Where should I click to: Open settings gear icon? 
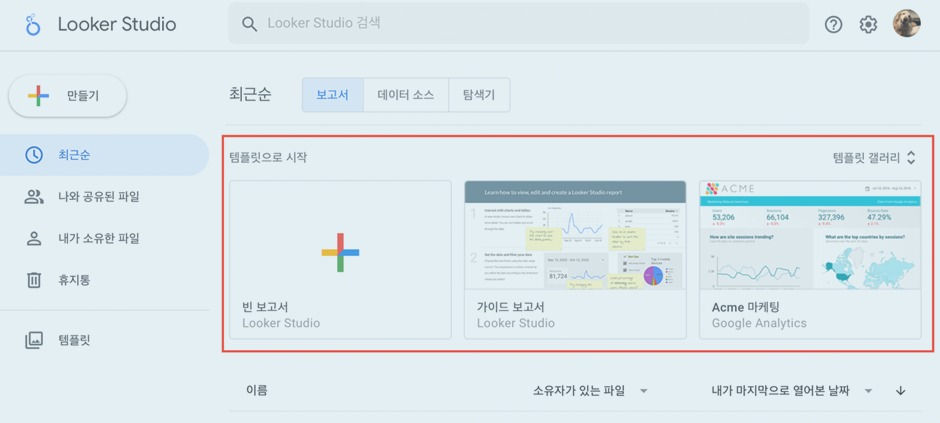(x=868, y=25)
